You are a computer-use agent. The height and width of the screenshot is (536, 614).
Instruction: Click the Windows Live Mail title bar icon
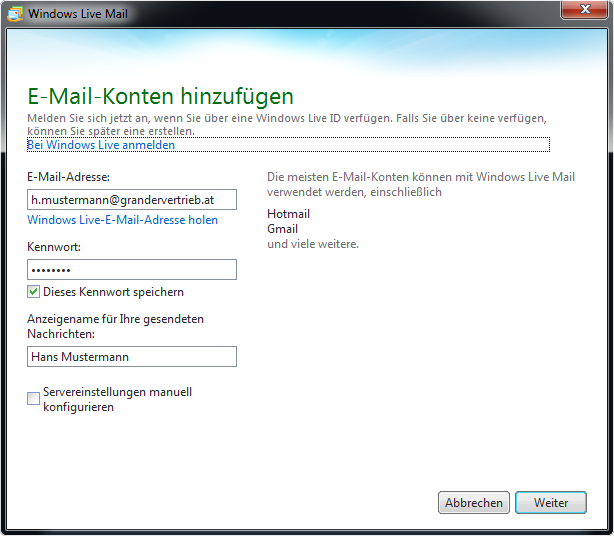[x=15, y=14]
